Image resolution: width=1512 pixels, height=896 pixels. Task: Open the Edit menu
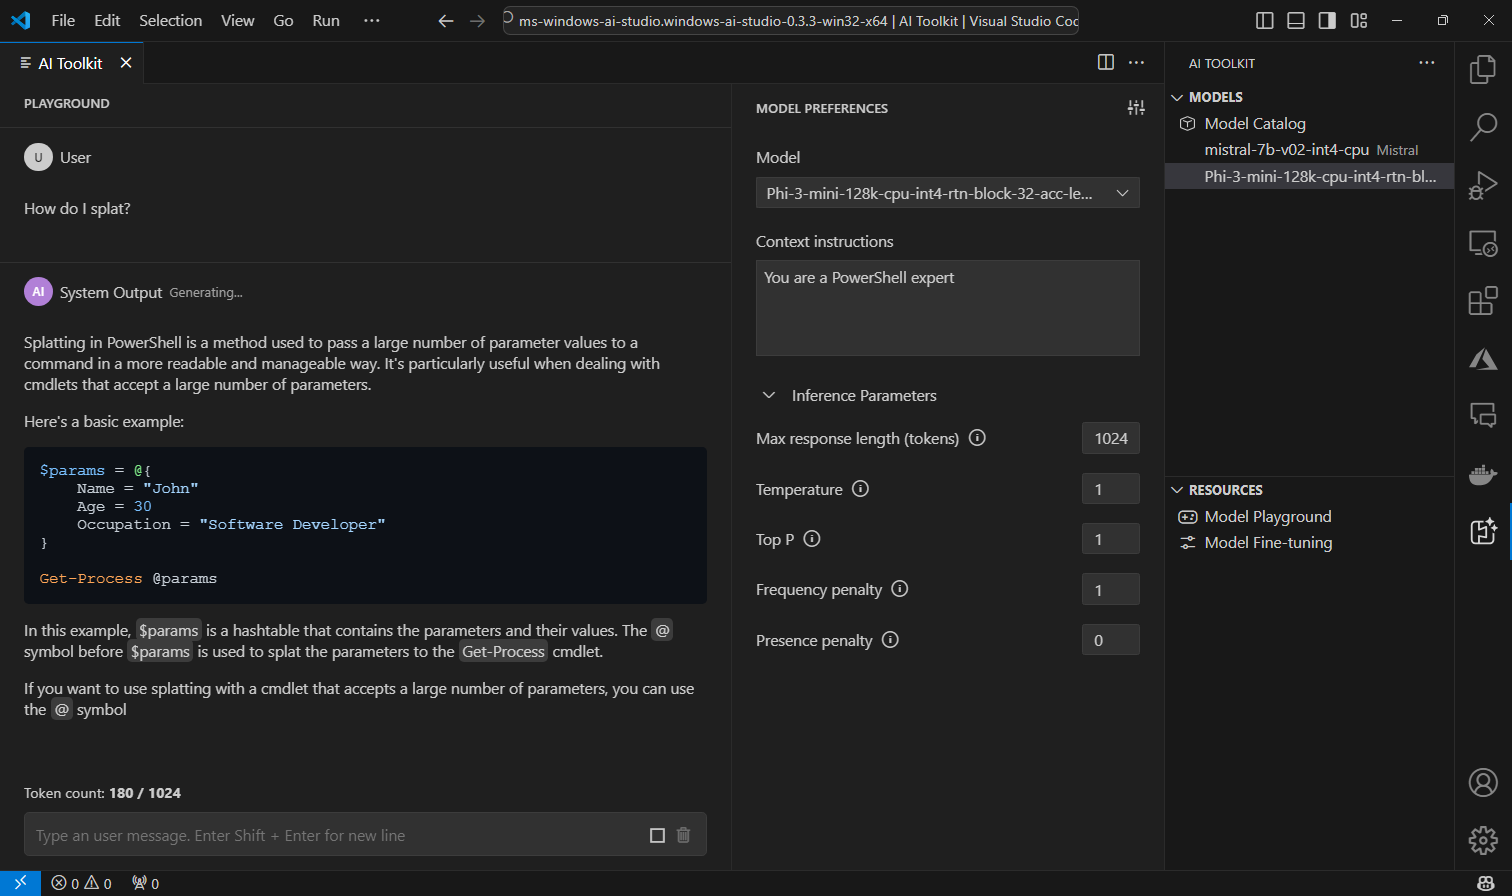click(x=107, y=21)
